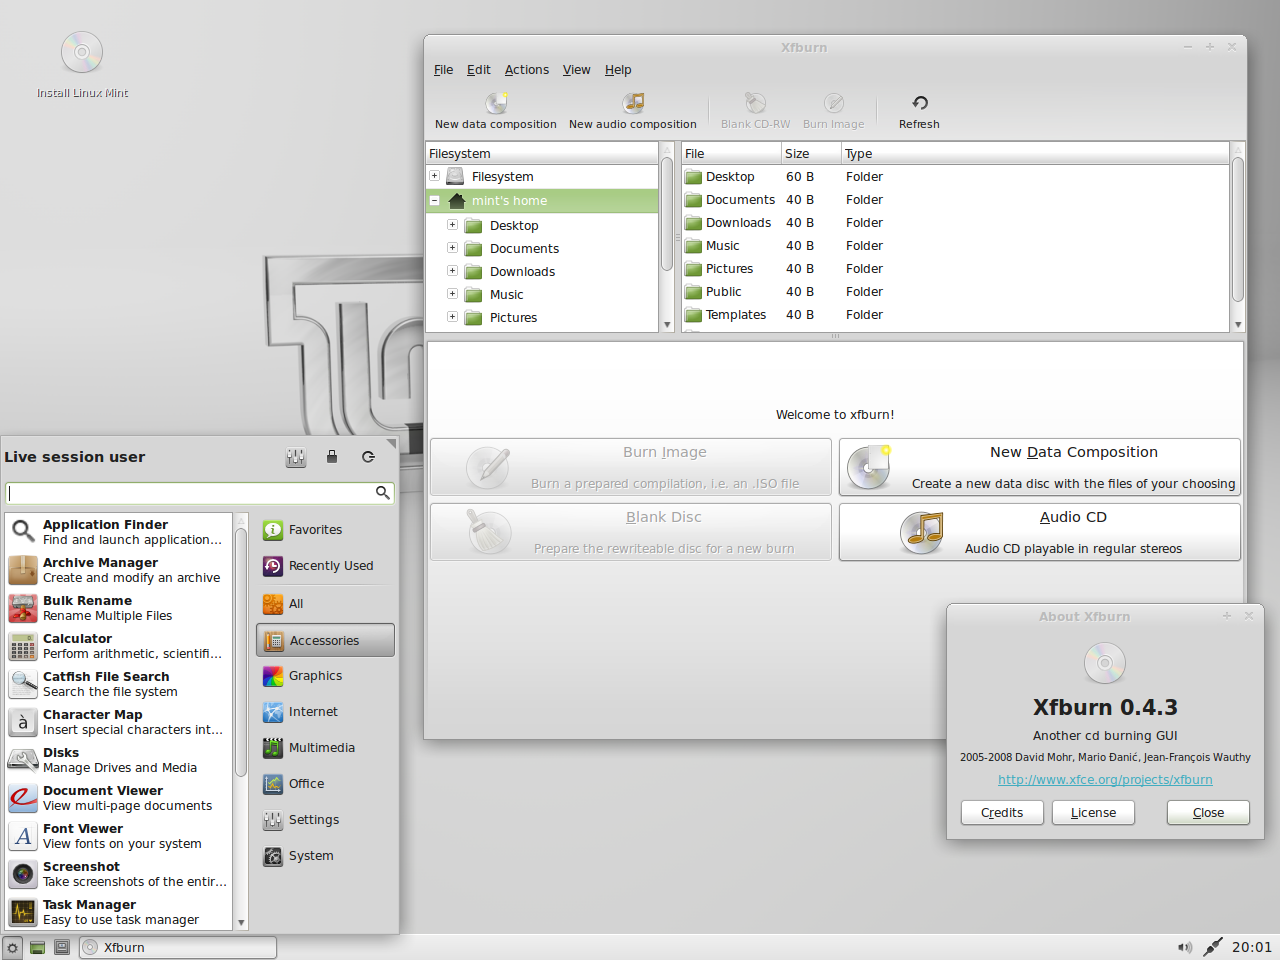Open the settings manager icon in the menu header
Screen dimensions: 1280x960
pos(296,457)
